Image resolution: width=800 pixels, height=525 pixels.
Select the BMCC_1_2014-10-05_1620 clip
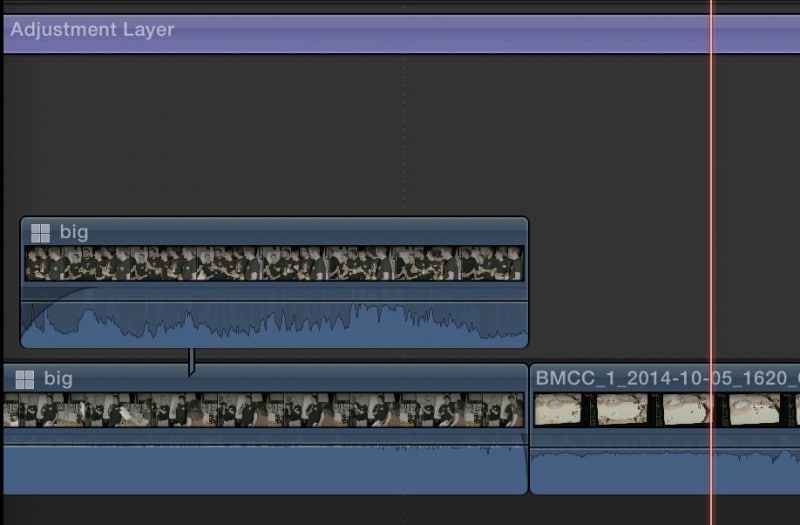point(665,429)
